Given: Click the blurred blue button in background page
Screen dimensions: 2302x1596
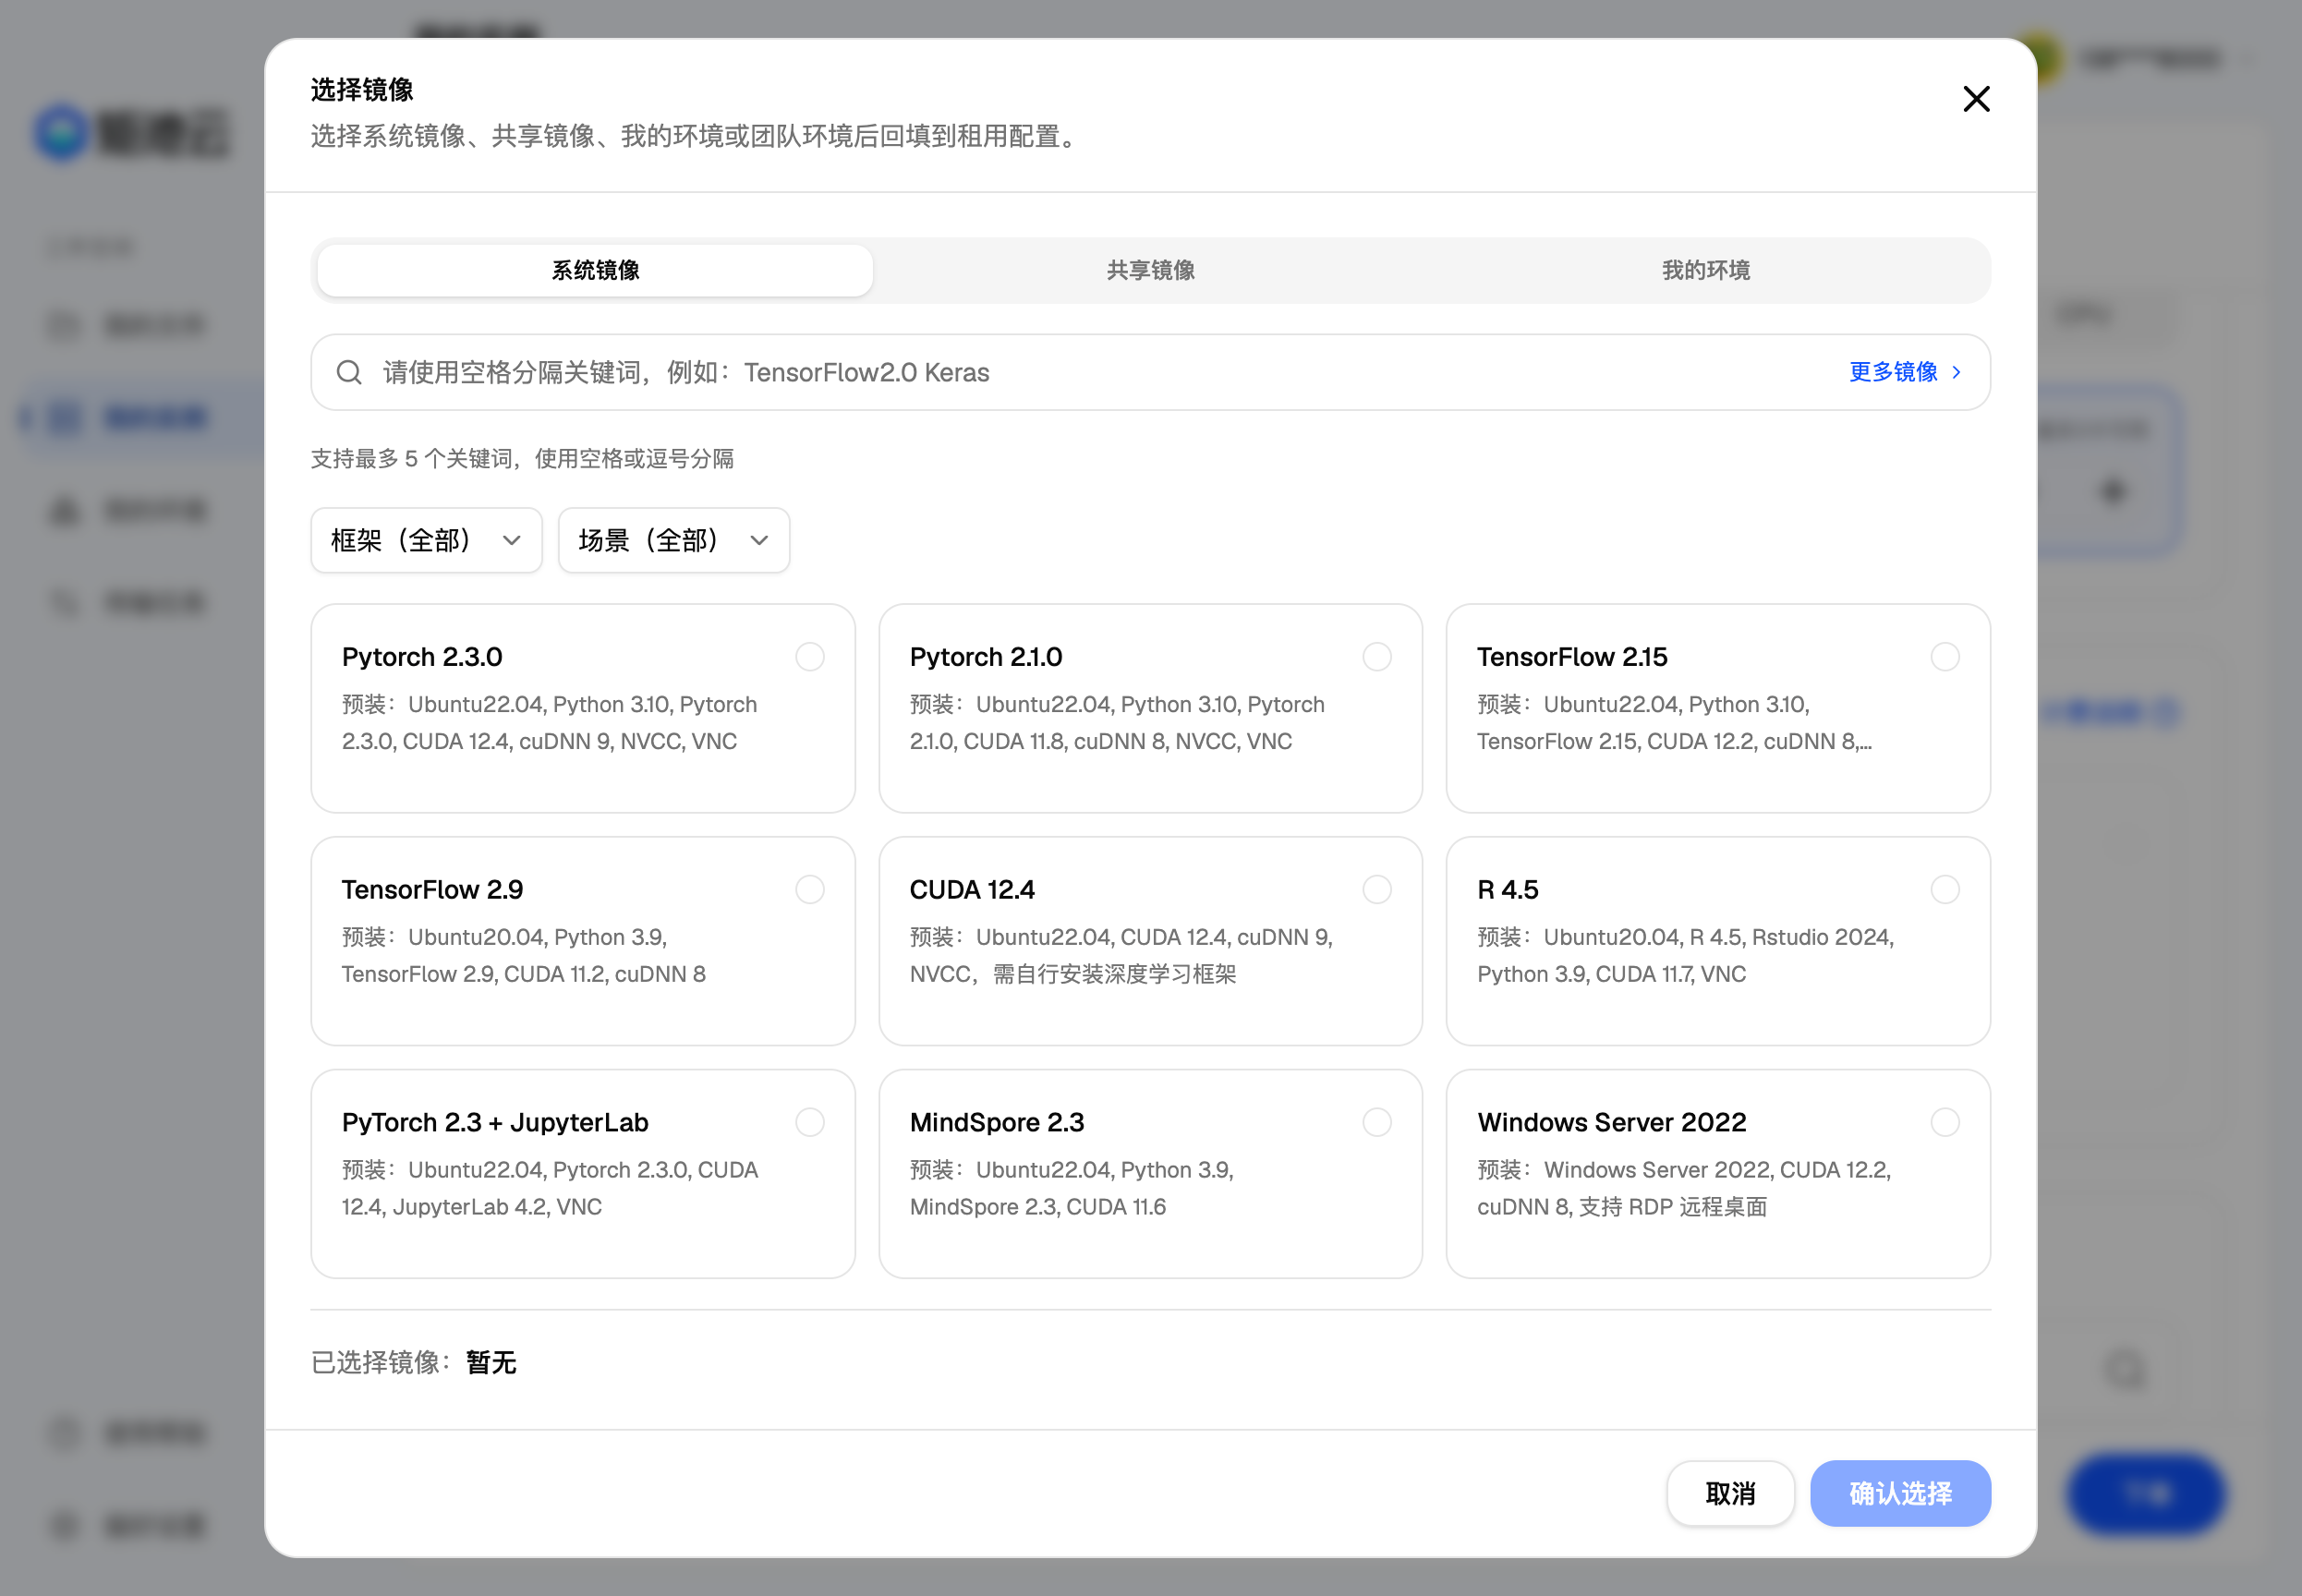Looking at the screenshot, I should (2146, 1493).
